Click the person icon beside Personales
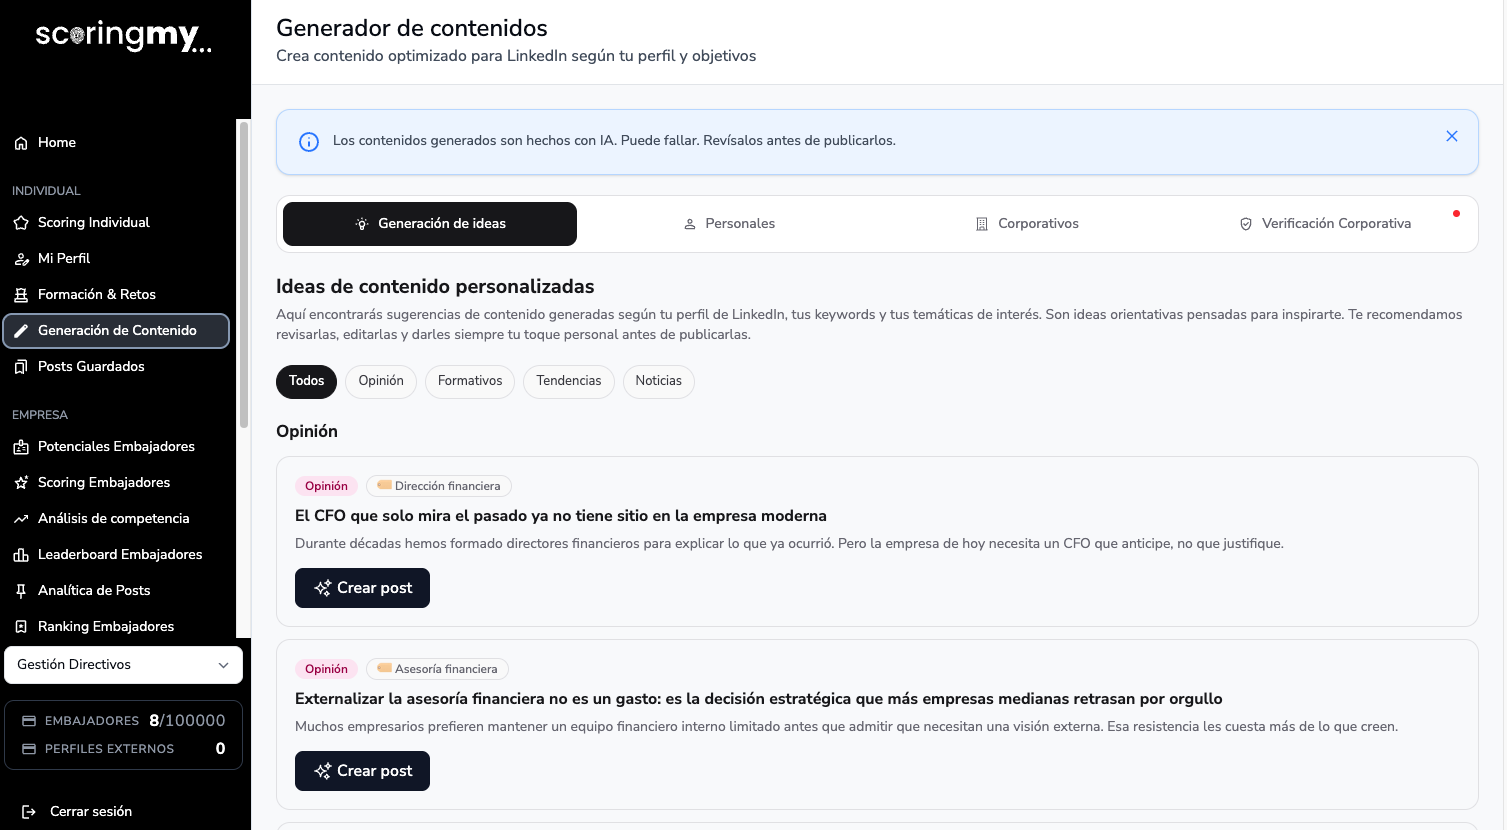The width and height of the screenshot is (1507, 830). pyautogui.click(x=689, y=224)
